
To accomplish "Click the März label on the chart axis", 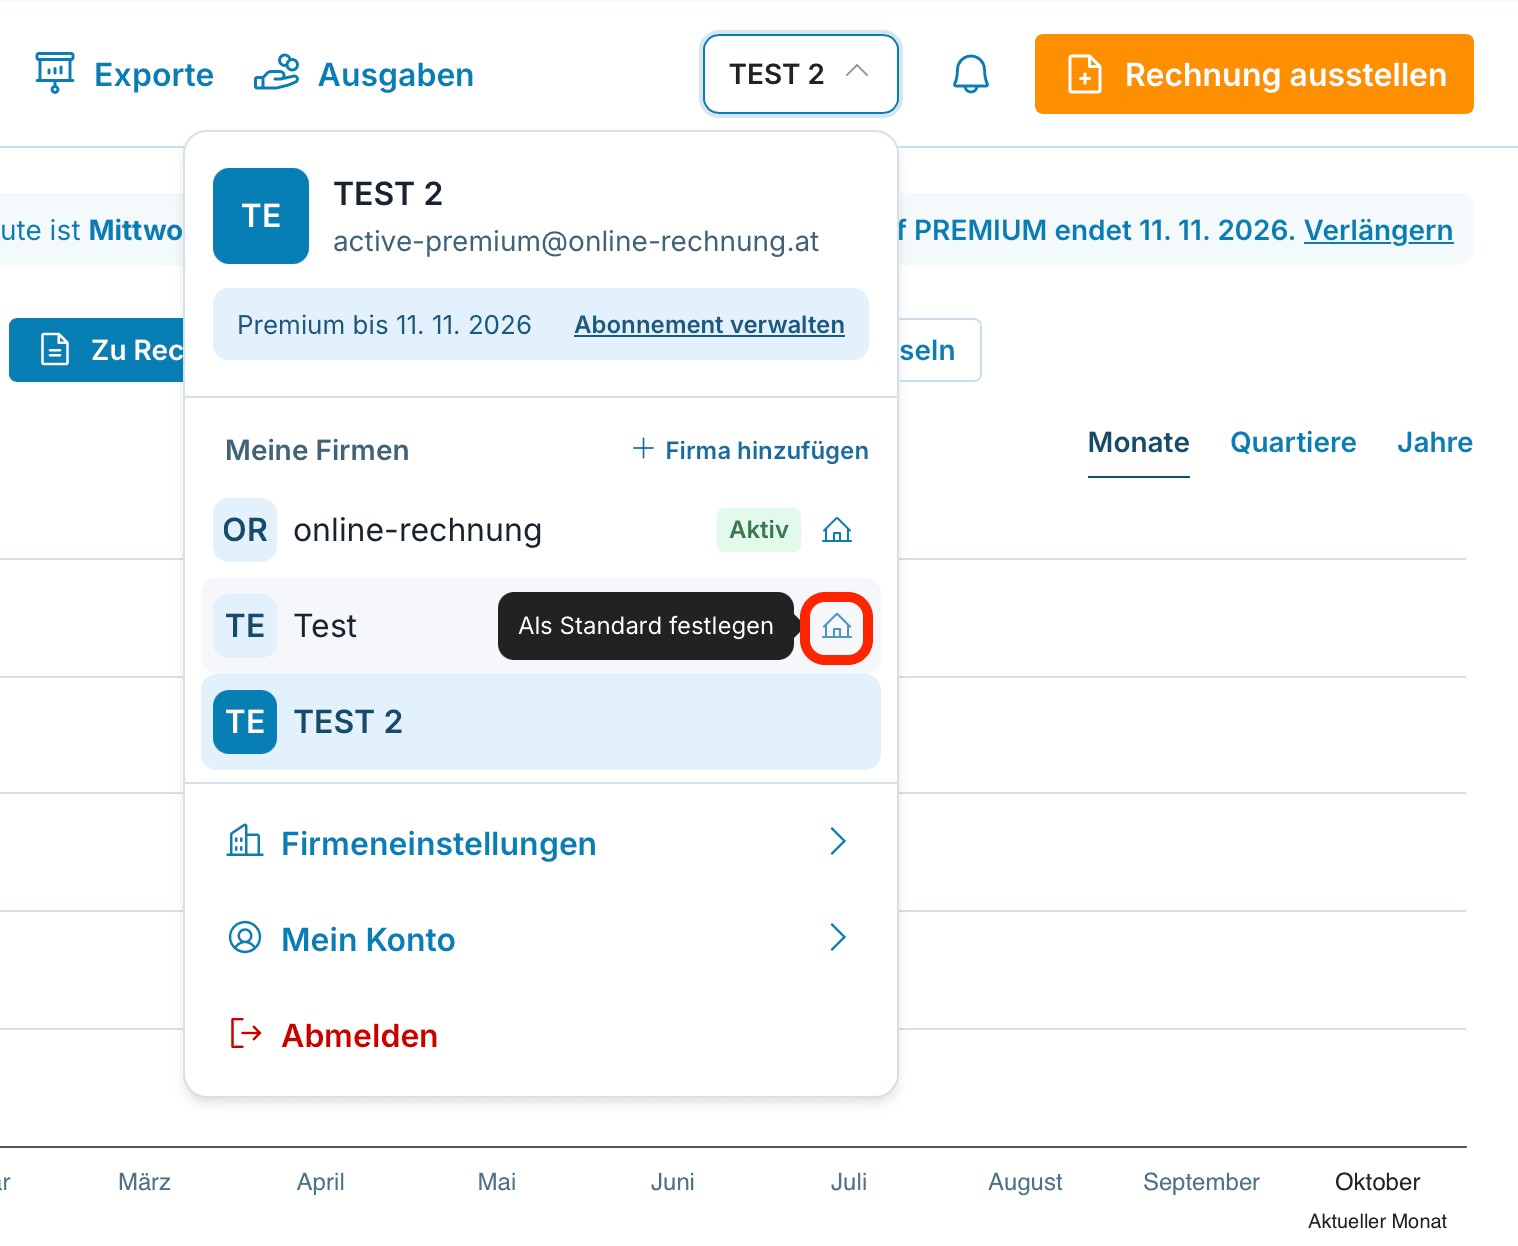I will click(144, 1182).
